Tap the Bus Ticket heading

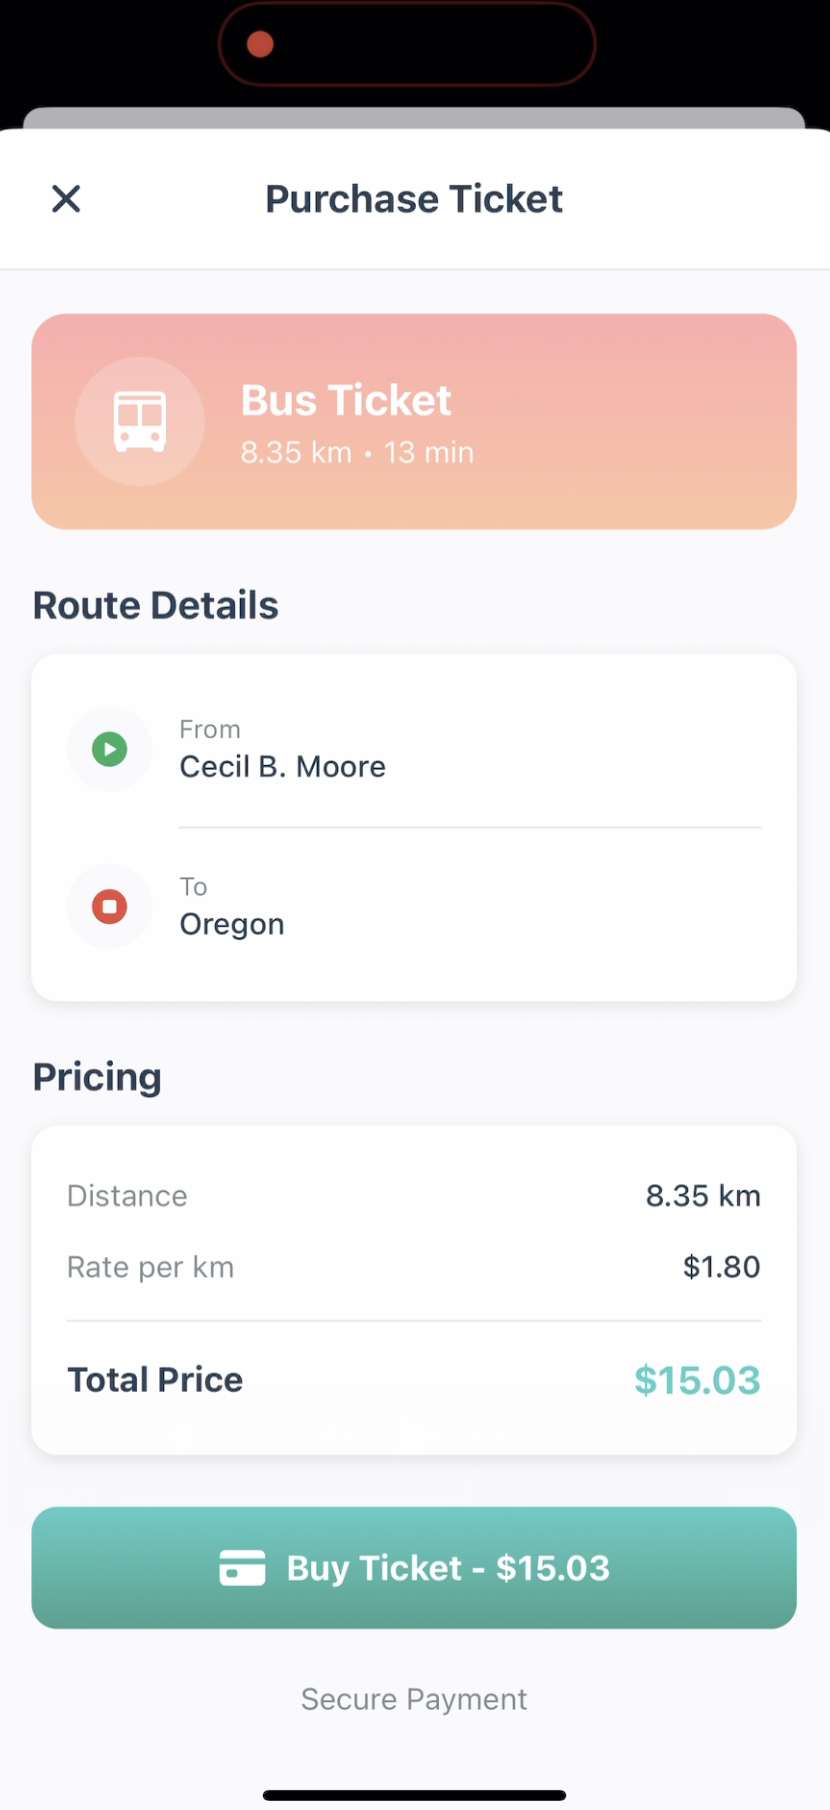(x=346, y=400)
